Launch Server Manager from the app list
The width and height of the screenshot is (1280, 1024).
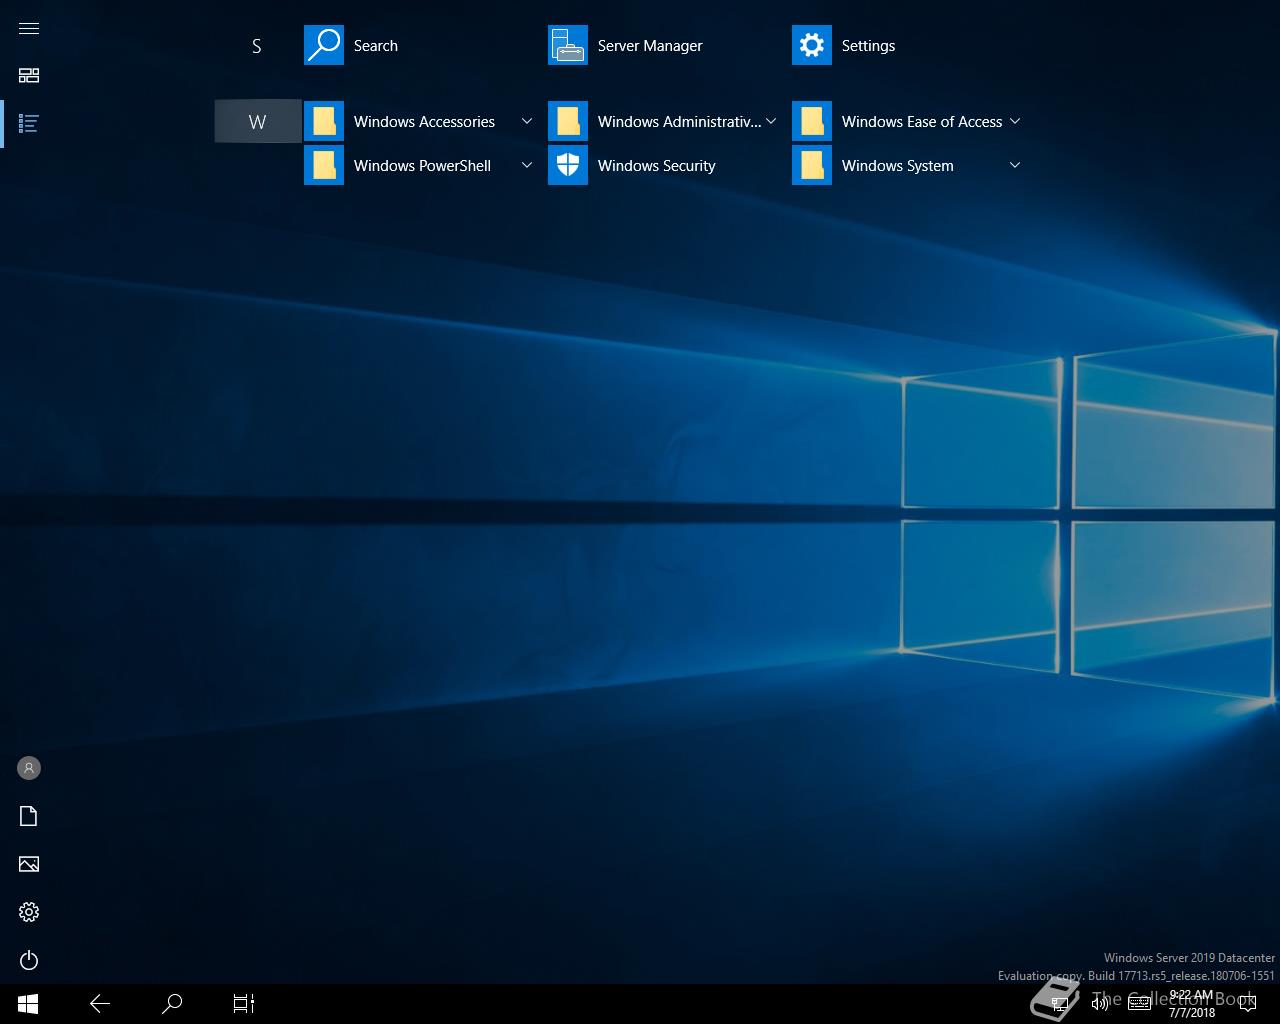[626, 46]
